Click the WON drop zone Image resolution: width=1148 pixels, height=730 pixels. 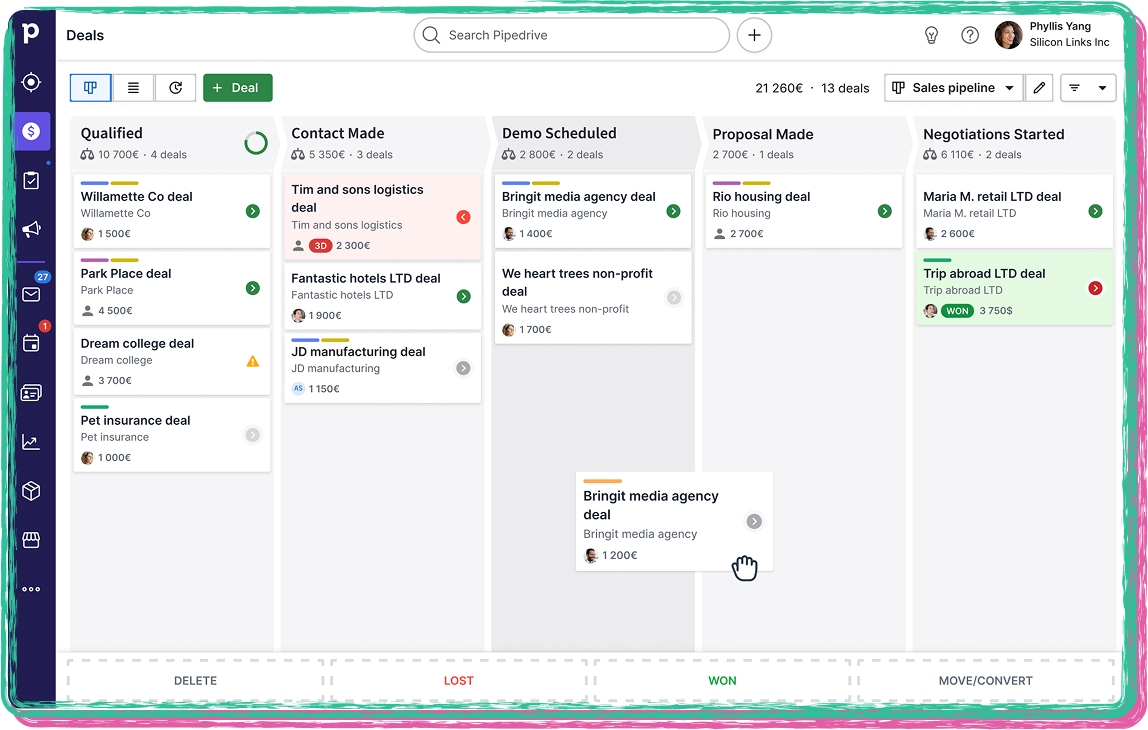coord(722,681)
